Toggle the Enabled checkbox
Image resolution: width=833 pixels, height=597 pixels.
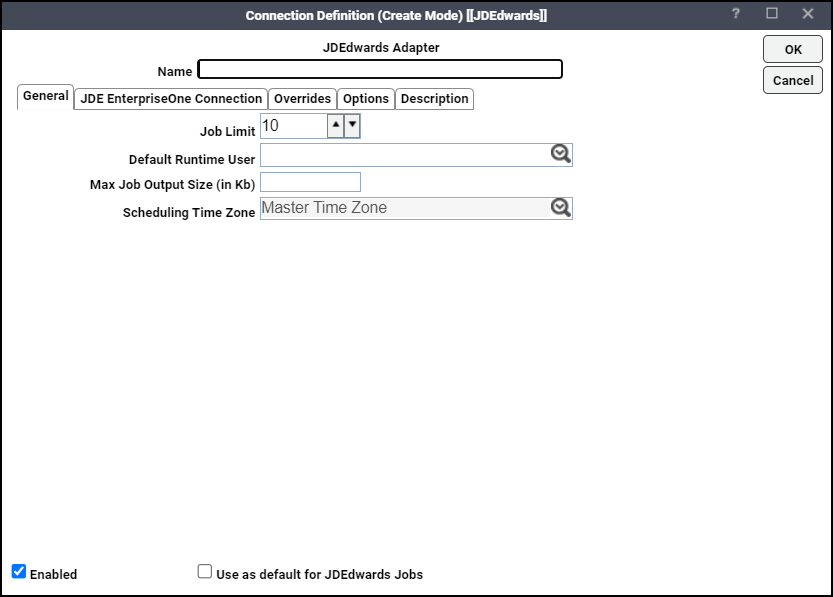point(19,572)
